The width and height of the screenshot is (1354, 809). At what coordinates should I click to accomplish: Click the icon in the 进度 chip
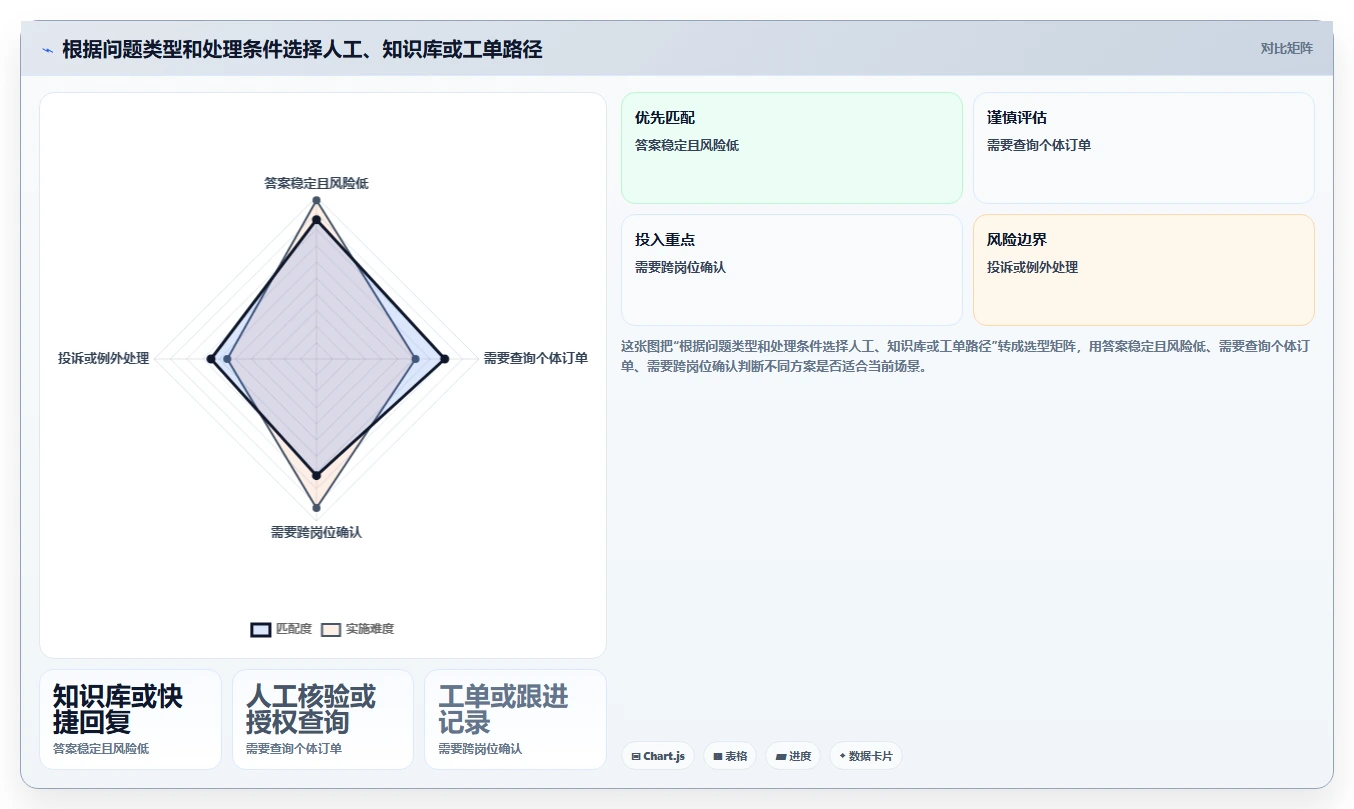tap(781, 757)
